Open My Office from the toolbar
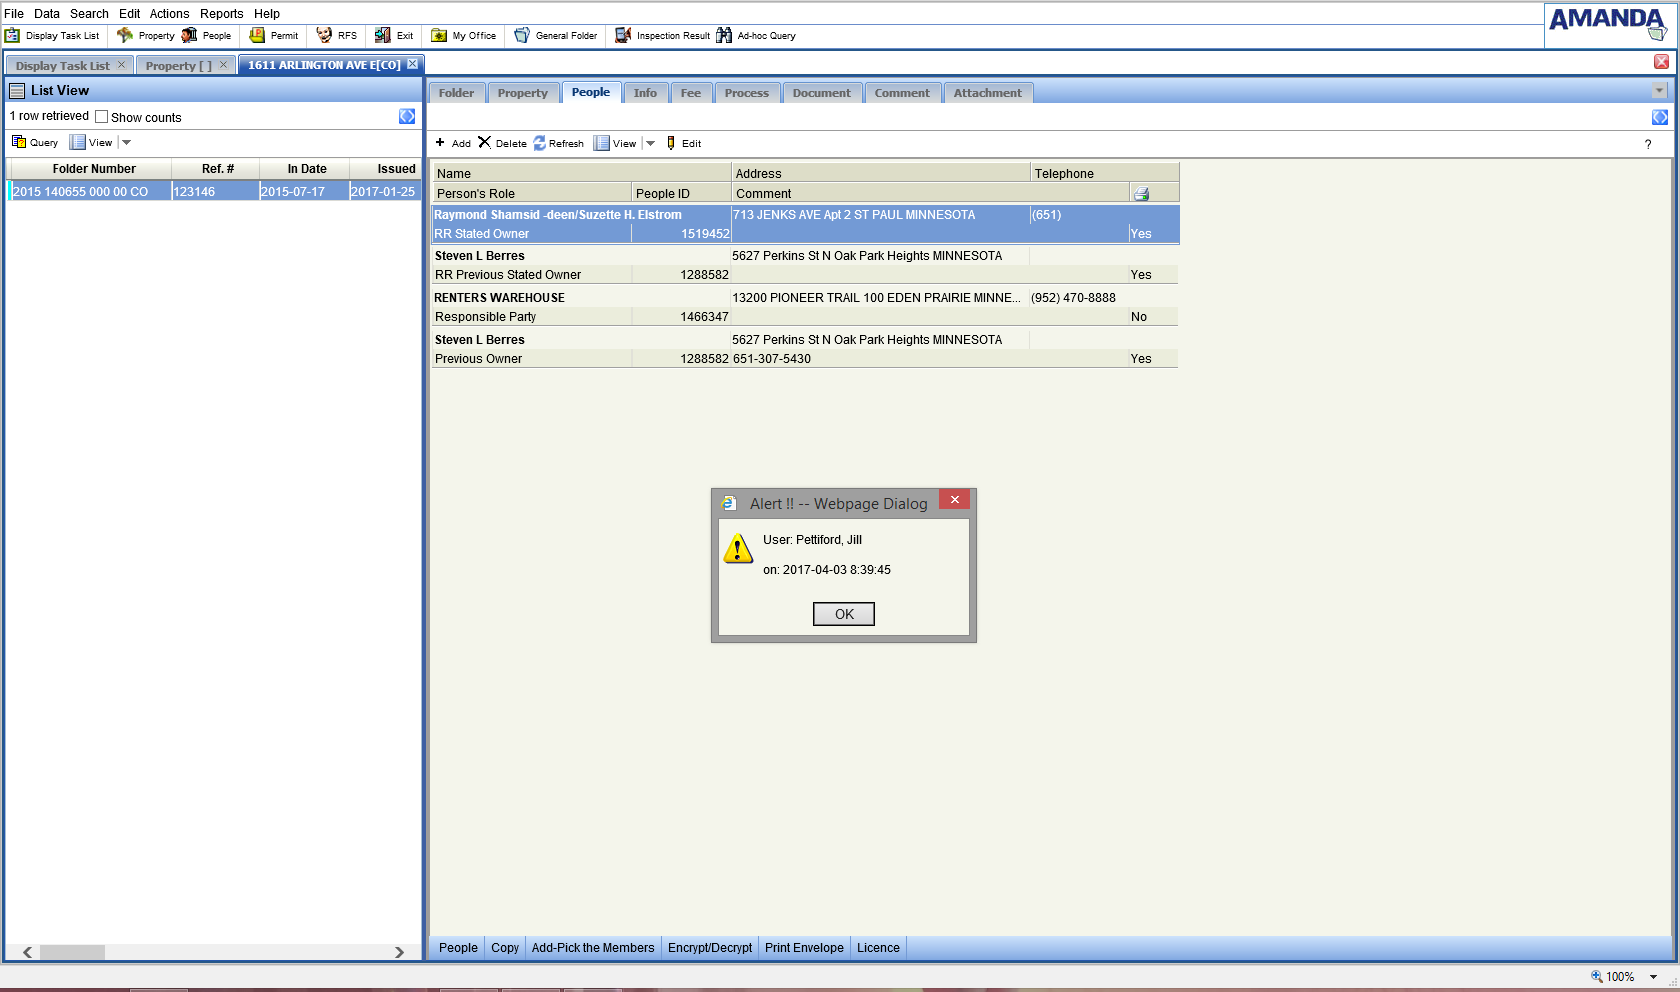The image size is (1680, 992). pos(439,36)
